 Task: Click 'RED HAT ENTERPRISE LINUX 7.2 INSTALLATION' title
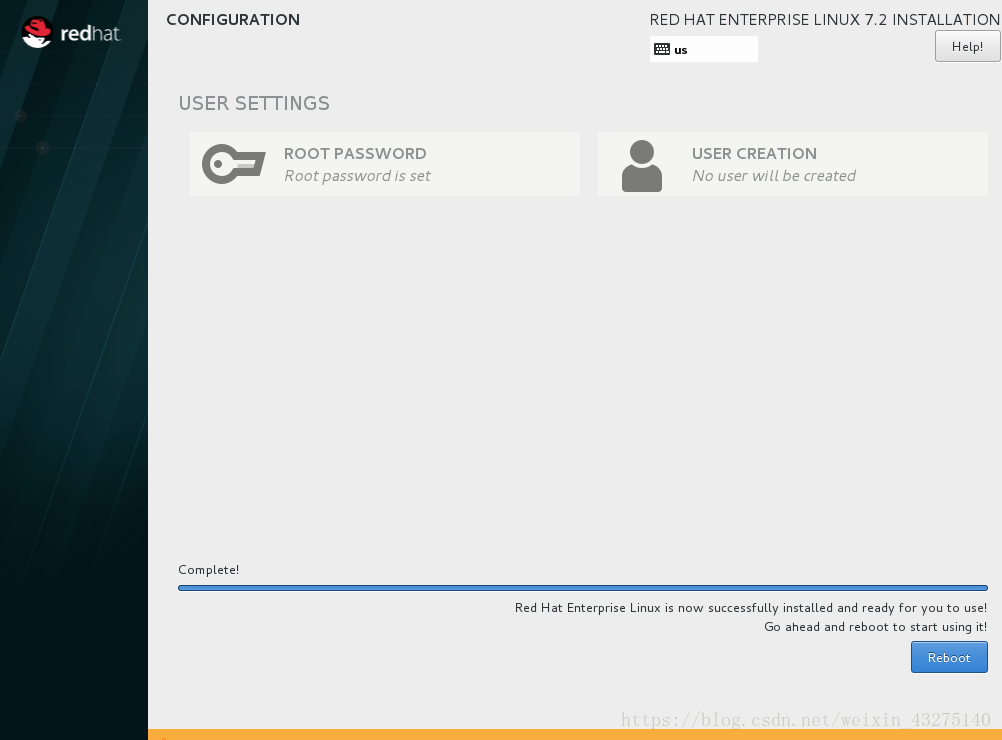pyautogui.click(x=825, y=20)
